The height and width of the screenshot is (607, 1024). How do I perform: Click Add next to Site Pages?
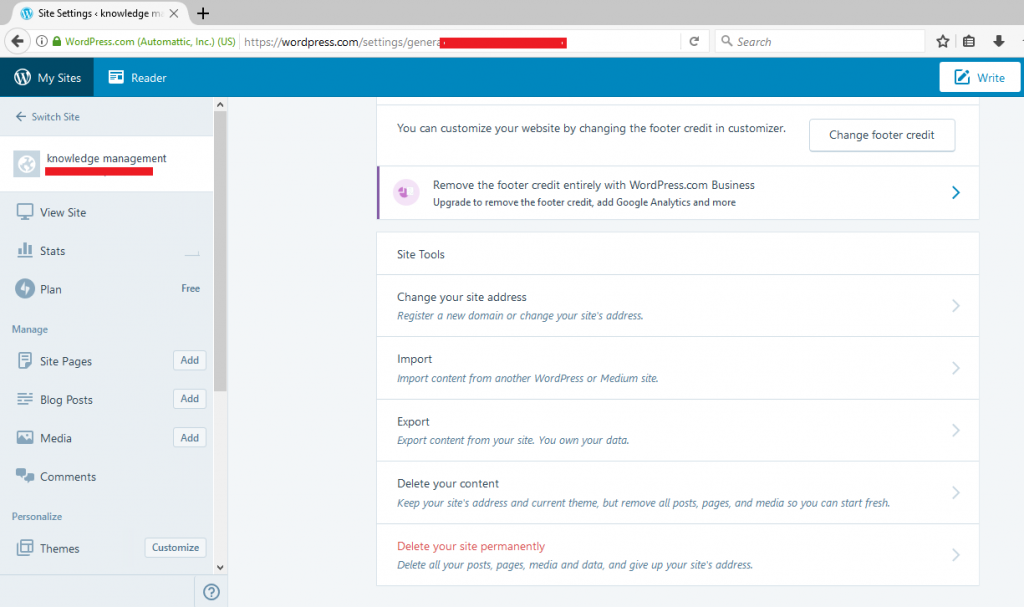189,360
